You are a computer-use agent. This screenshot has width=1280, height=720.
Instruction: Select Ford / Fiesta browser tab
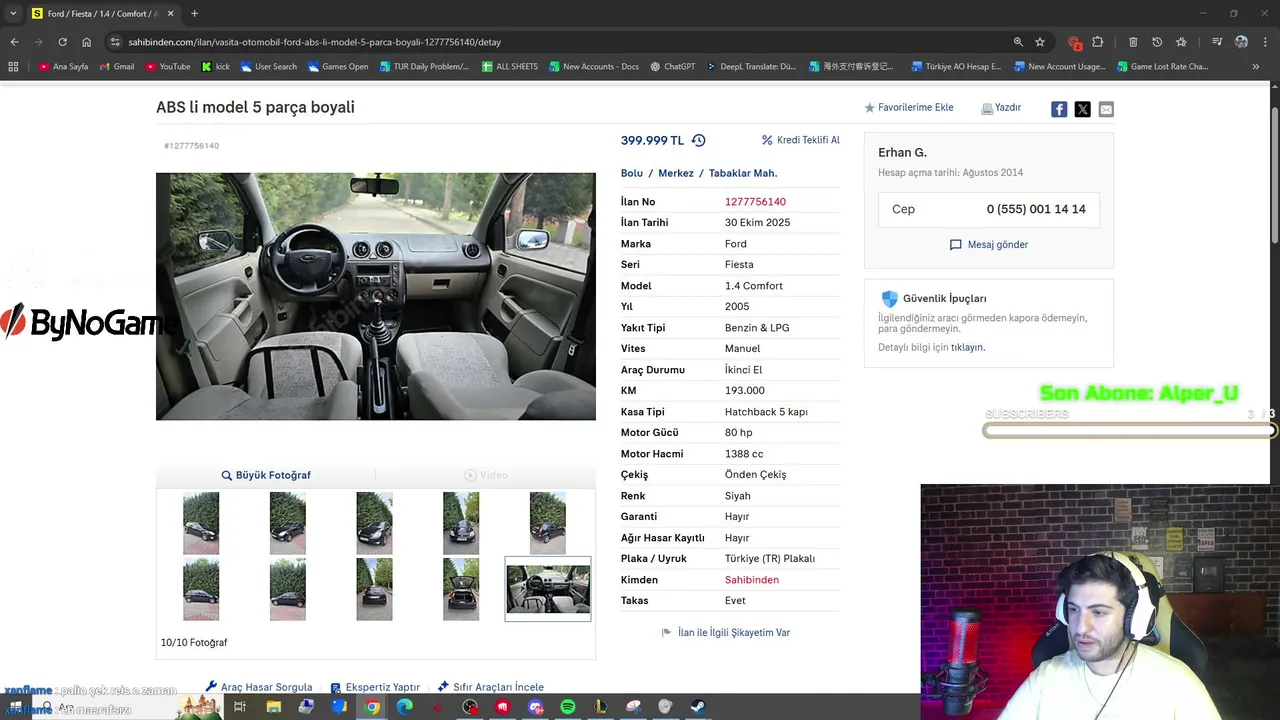(102, 14)
